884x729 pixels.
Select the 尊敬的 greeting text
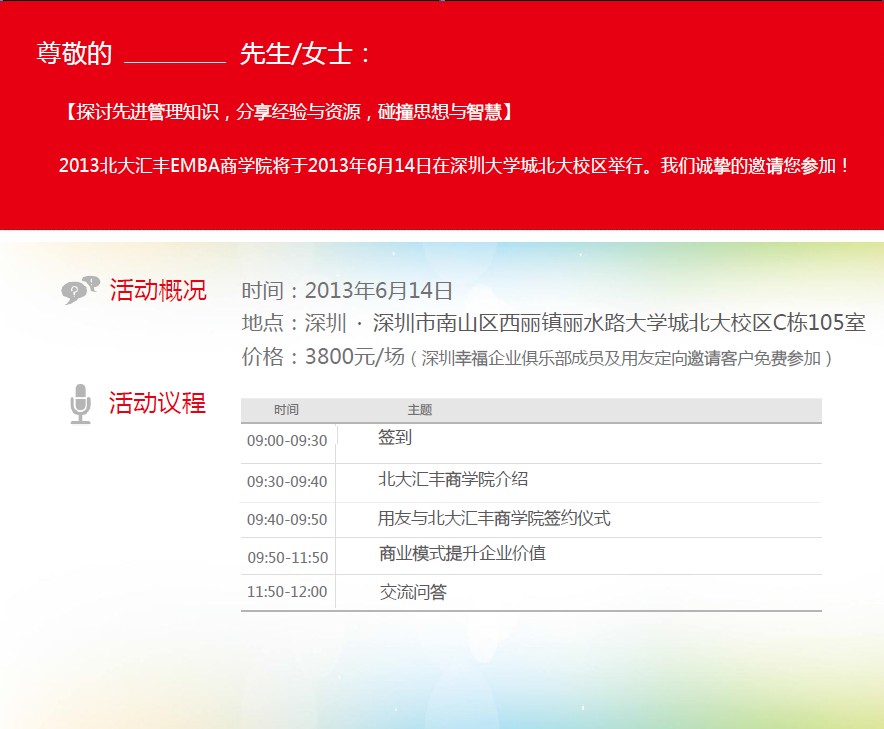point(74,54)
